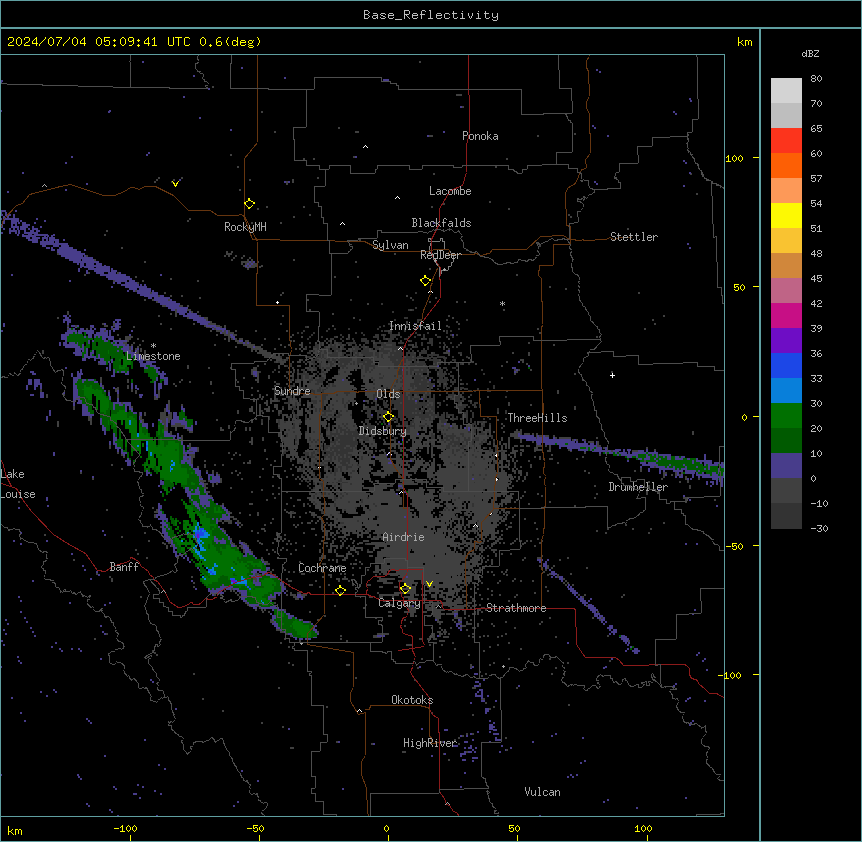Click the Calgary city label
This screenshot has height=842, width=862.
pos(399,603)
